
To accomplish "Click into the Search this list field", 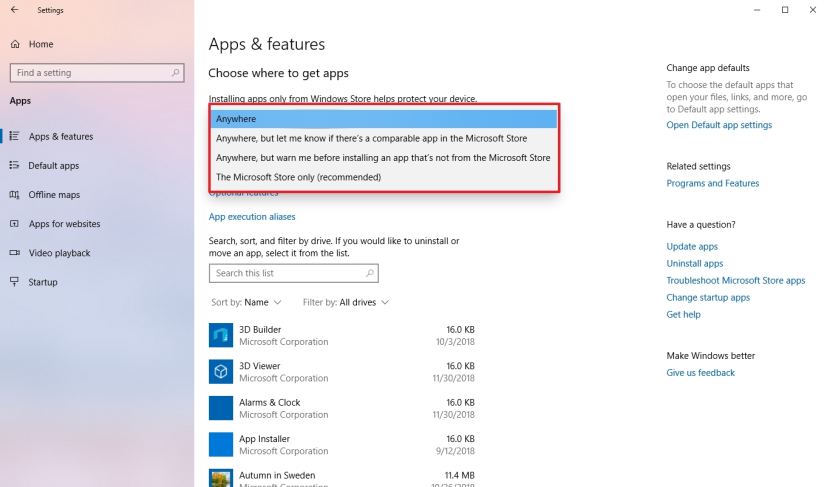I will pos(293,273).
